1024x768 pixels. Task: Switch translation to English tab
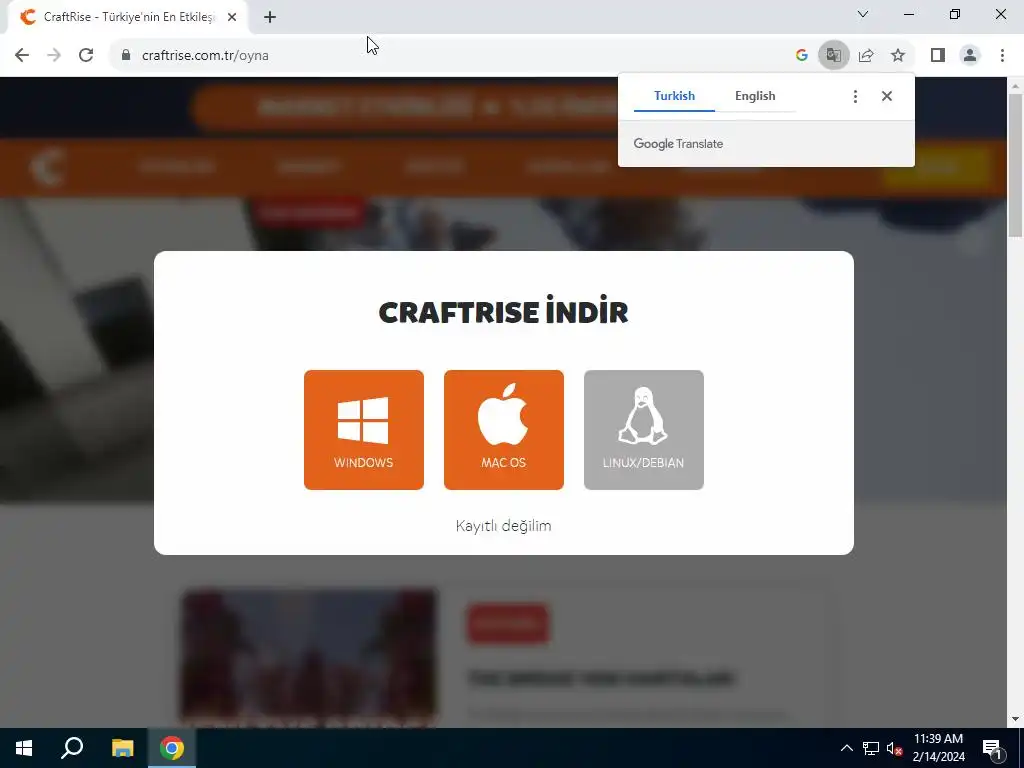755,96
